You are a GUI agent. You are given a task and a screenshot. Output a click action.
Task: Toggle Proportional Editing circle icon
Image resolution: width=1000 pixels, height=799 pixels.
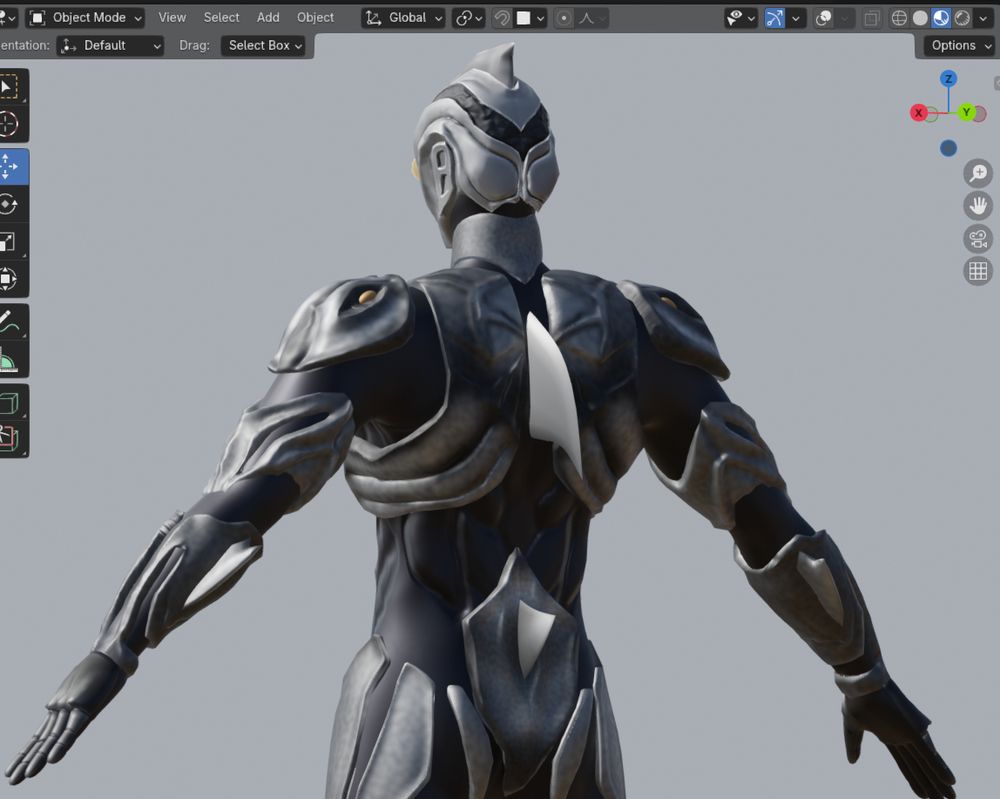click(x=564, y=18)
